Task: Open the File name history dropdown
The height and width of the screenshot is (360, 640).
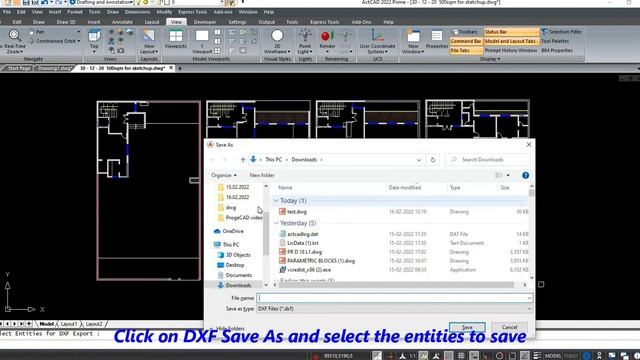Action: (529, 298)
